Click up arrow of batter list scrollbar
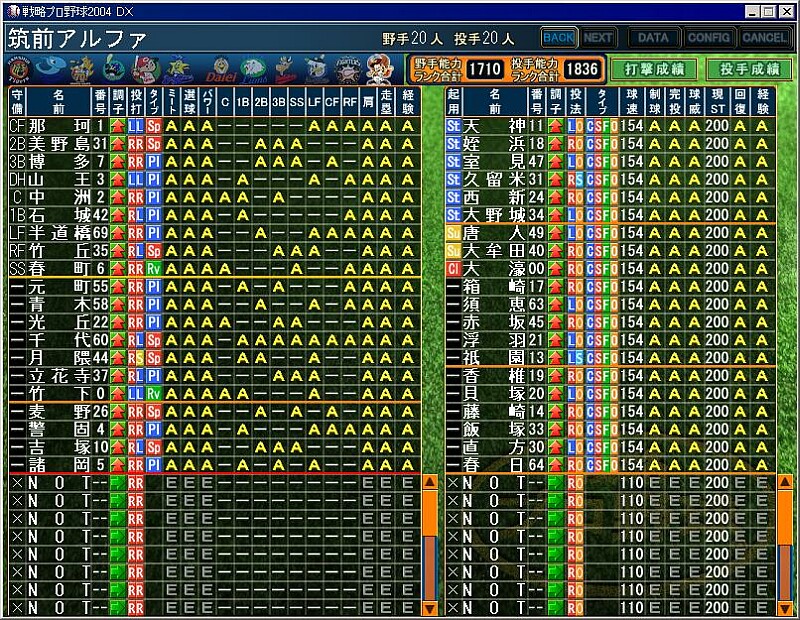 pyautogui.click(x=430, y=482)
